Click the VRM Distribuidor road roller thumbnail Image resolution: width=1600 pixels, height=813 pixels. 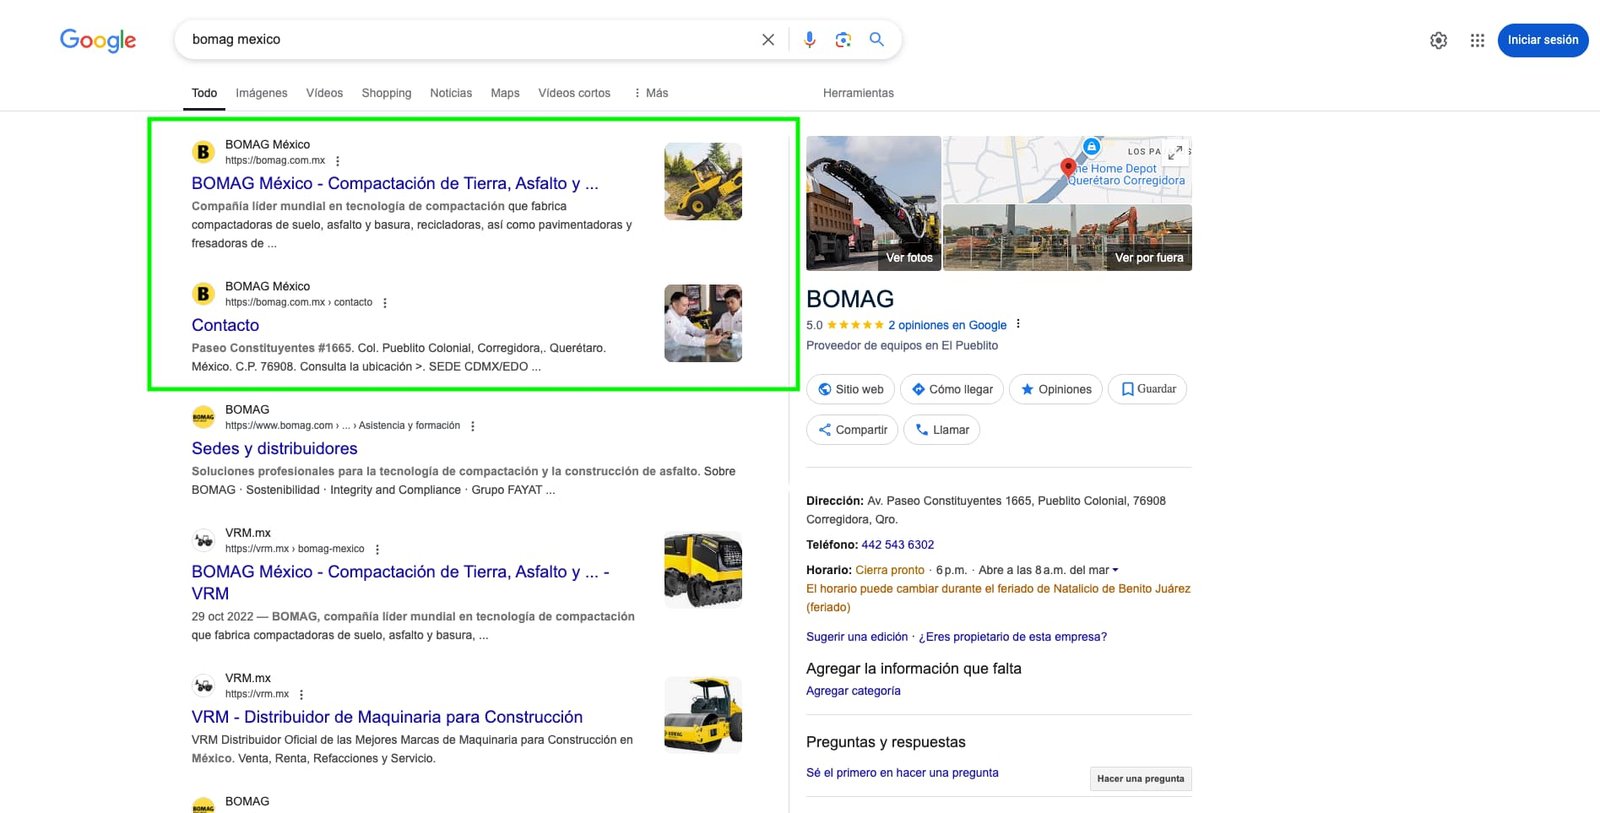(x=703, y=716)
